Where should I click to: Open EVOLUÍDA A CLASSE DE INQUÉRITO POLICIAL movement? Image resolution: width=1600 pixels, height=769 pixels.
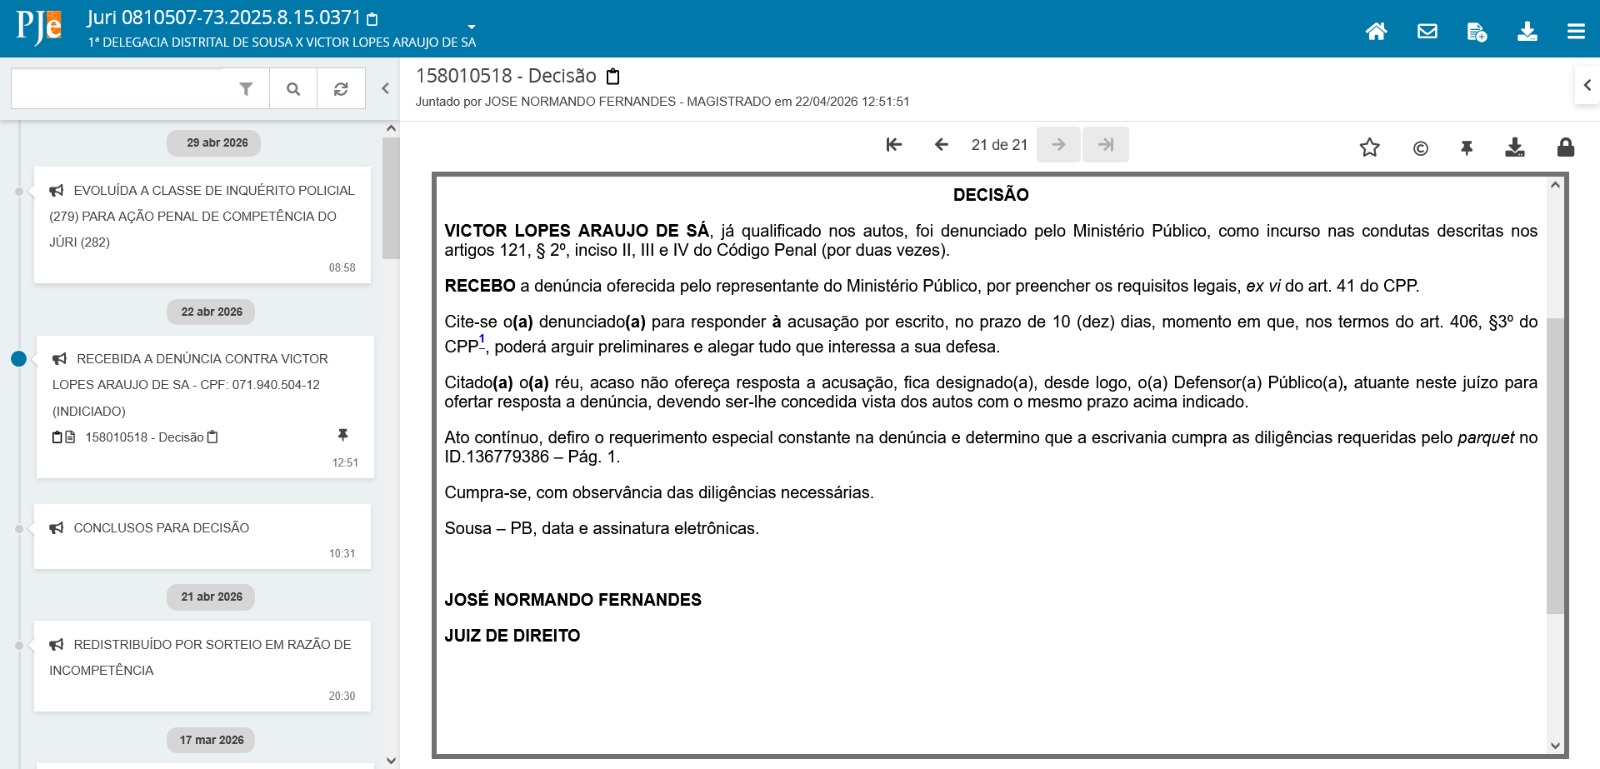click(202, 216)
